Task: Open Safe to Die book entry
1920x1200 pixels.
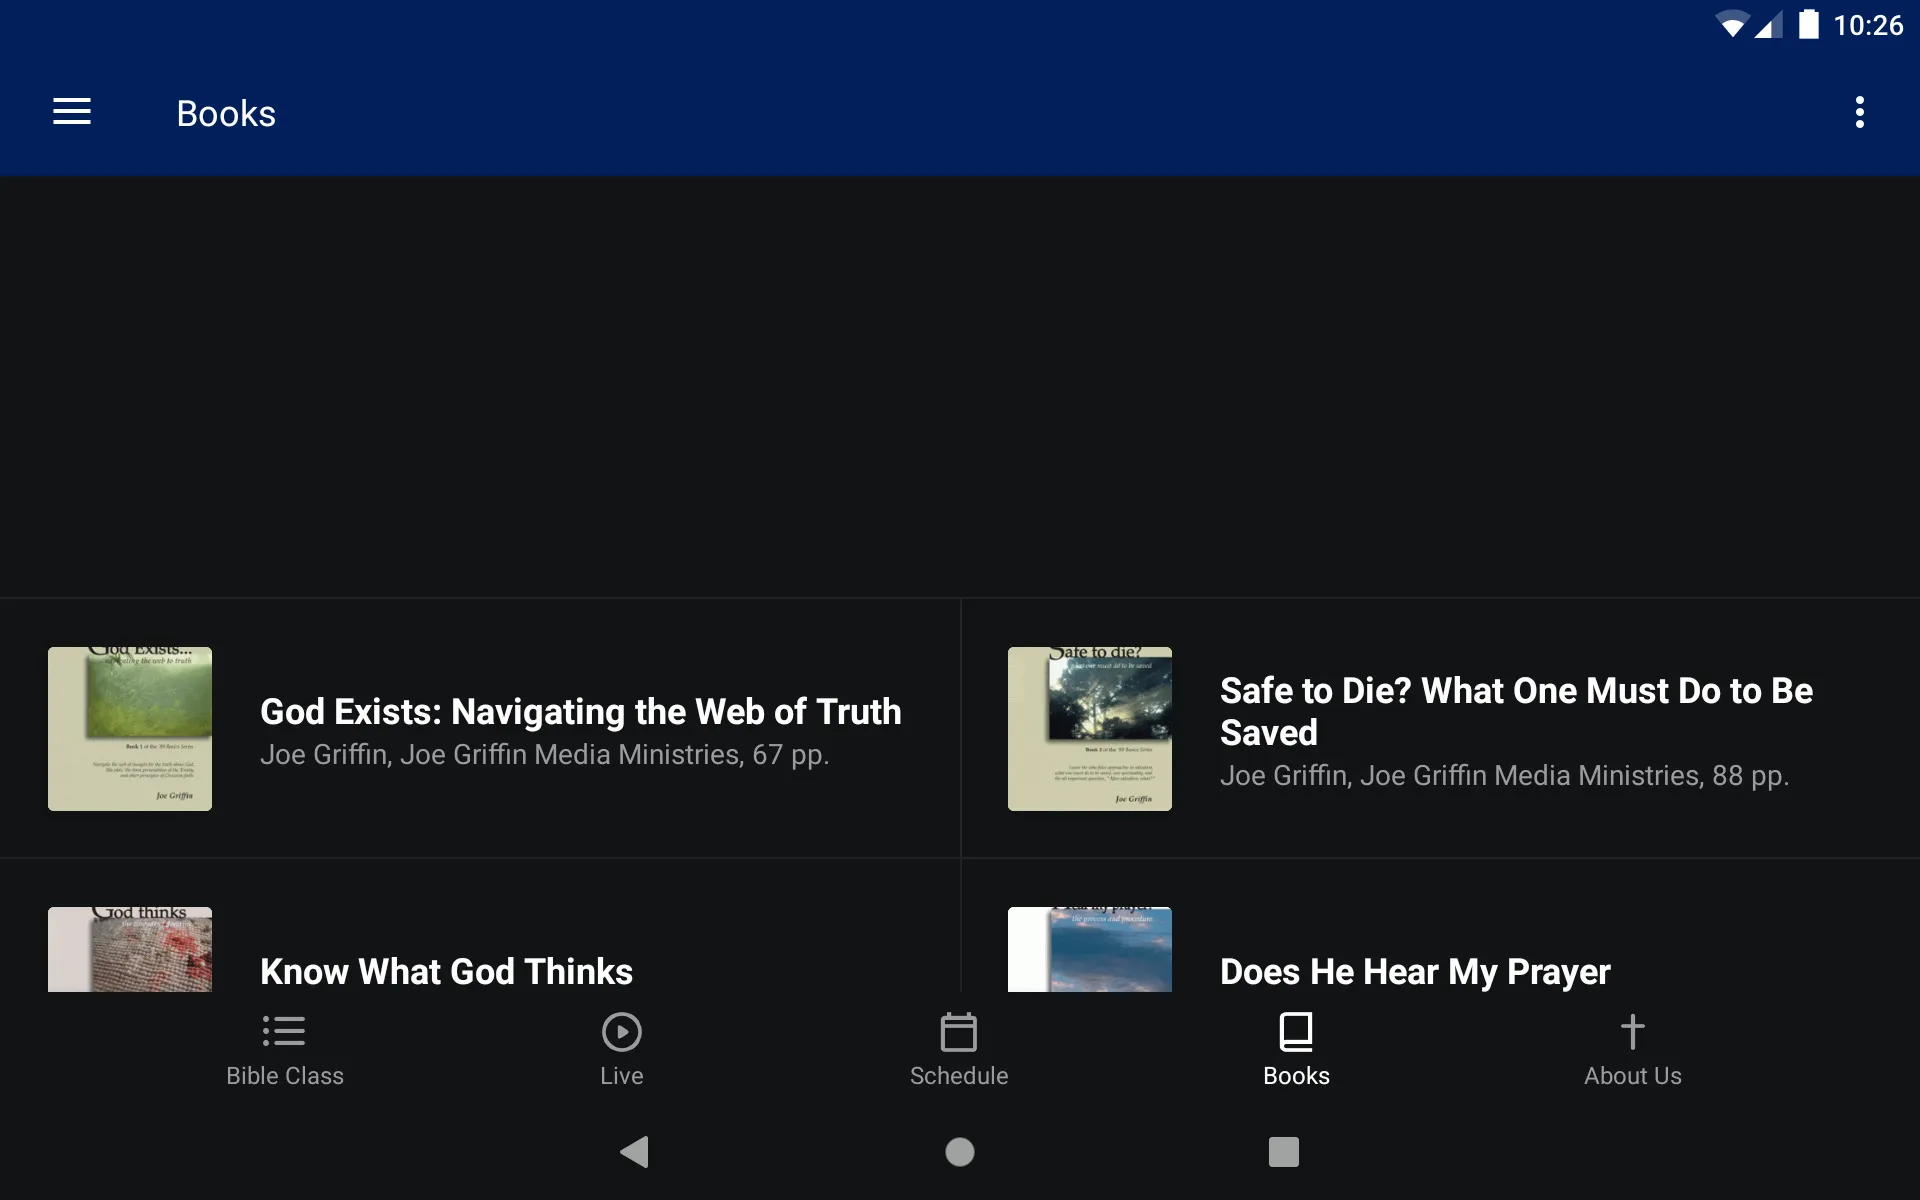Action: pyautogui.click(x=1439, y=729)
